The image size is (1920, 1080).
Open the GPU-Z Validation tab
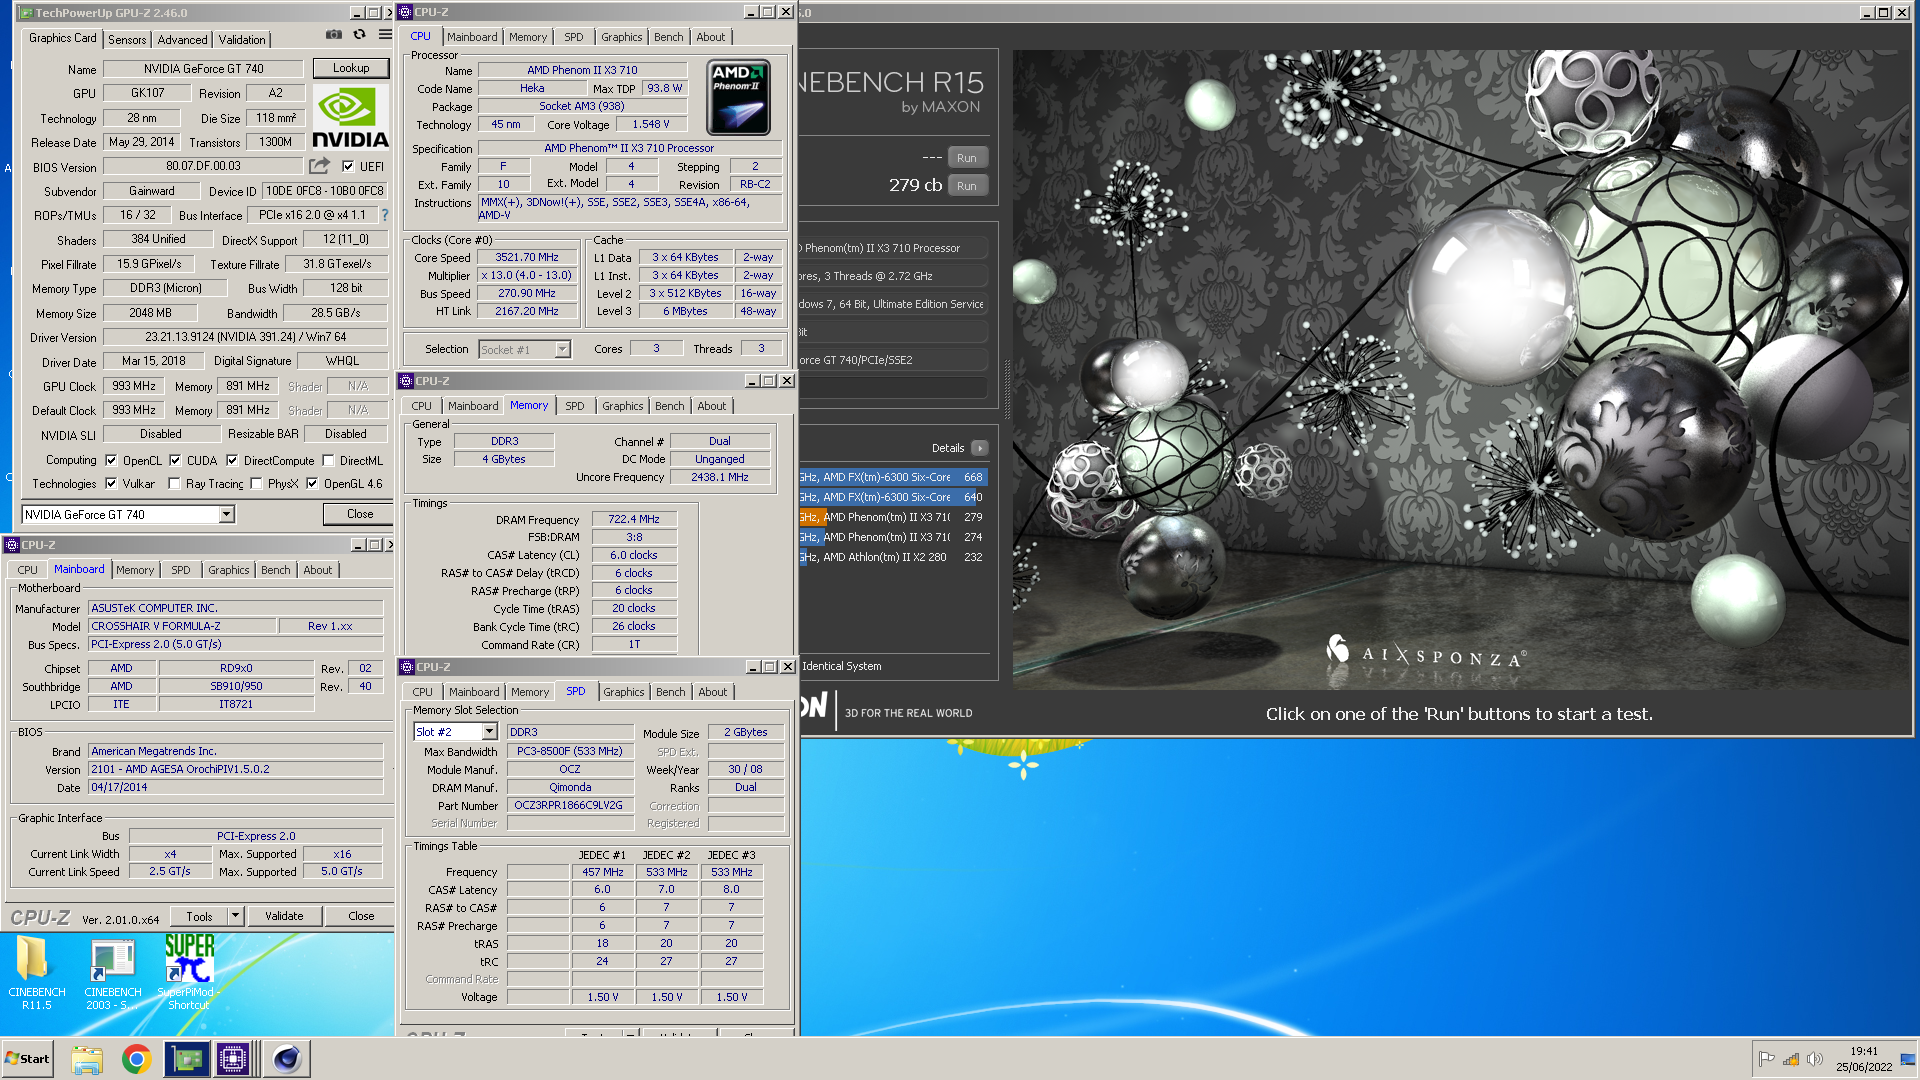click(242, 40)
